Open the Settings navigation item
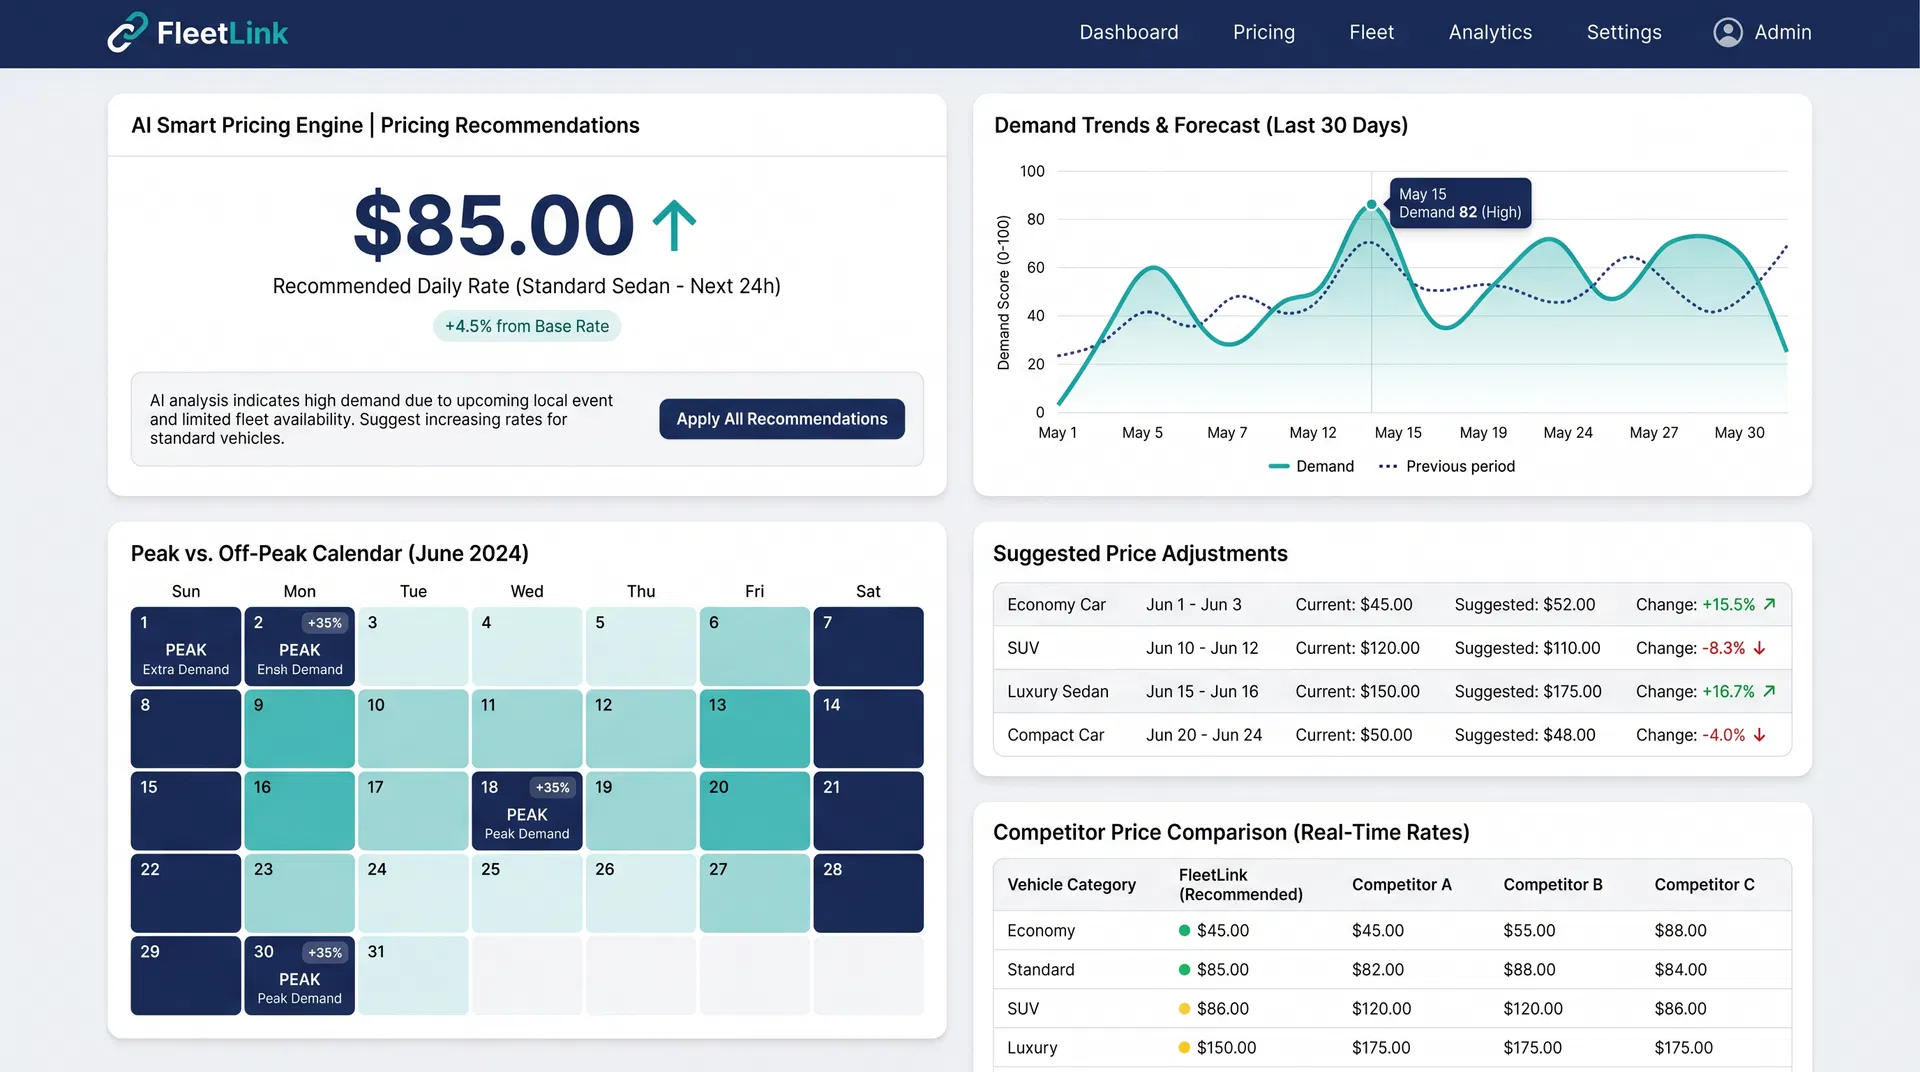 pyautogui.click(x=1623, y=32)
